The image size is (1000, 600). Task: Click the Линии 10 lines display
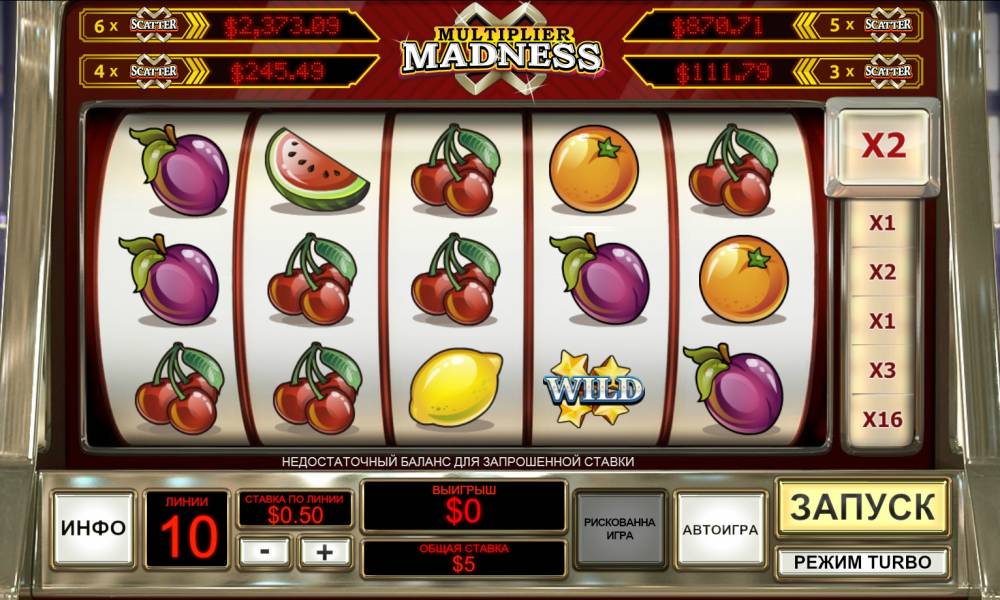point(188,529)
